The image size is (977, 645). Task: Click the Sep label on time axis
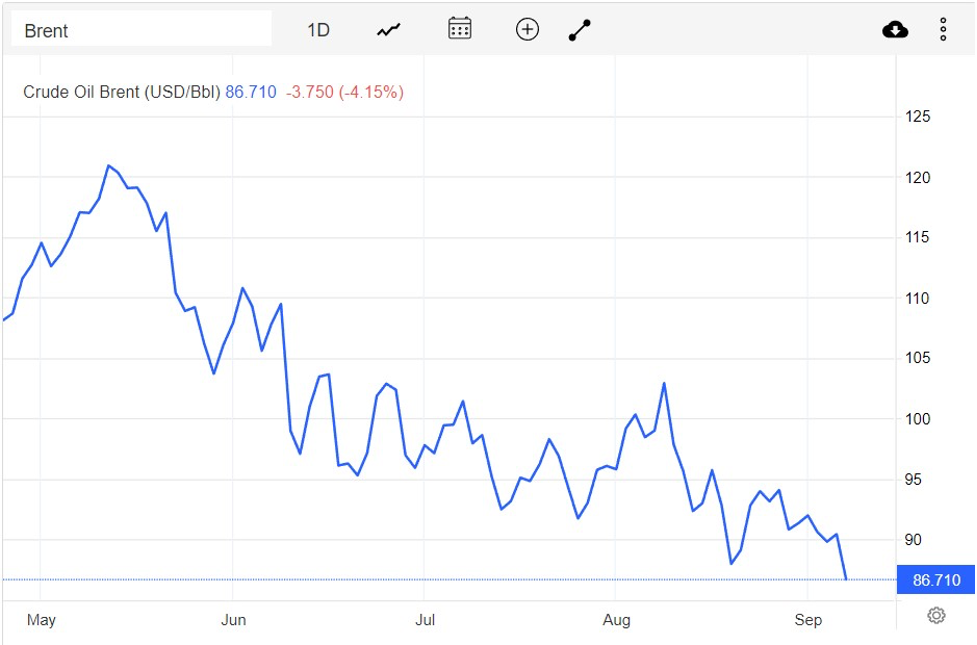(808, 620)
